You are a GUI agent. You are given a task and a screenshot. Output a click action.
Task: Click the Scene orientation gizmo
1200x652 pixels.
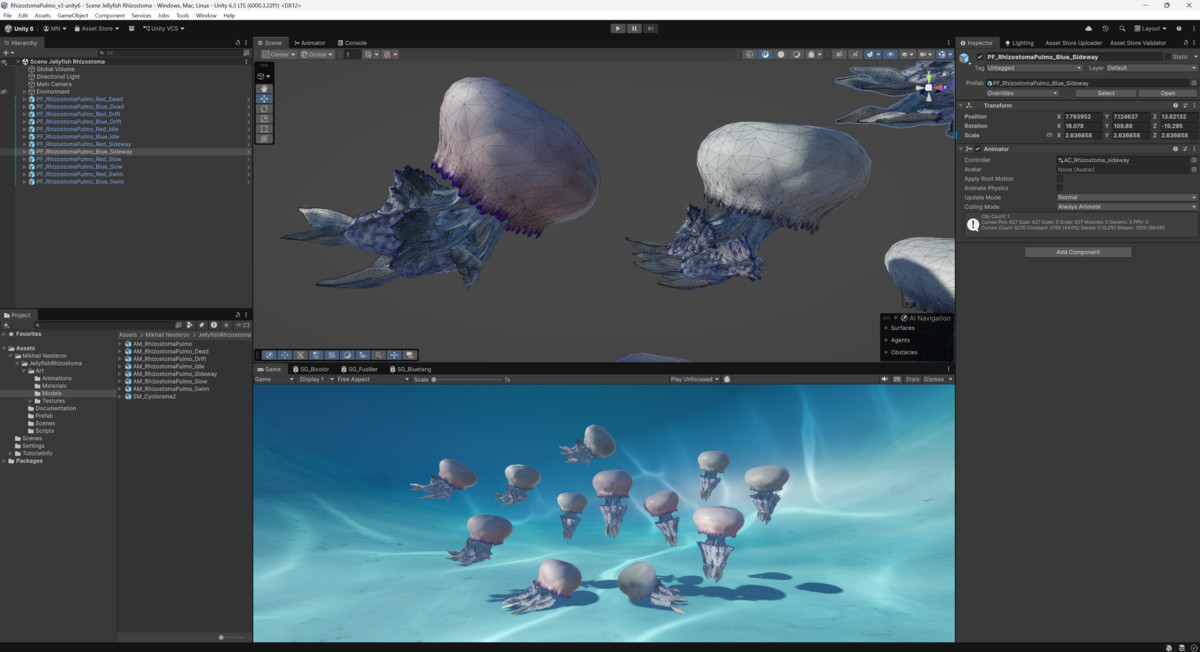pyautogui.click(x=928, y=88)
